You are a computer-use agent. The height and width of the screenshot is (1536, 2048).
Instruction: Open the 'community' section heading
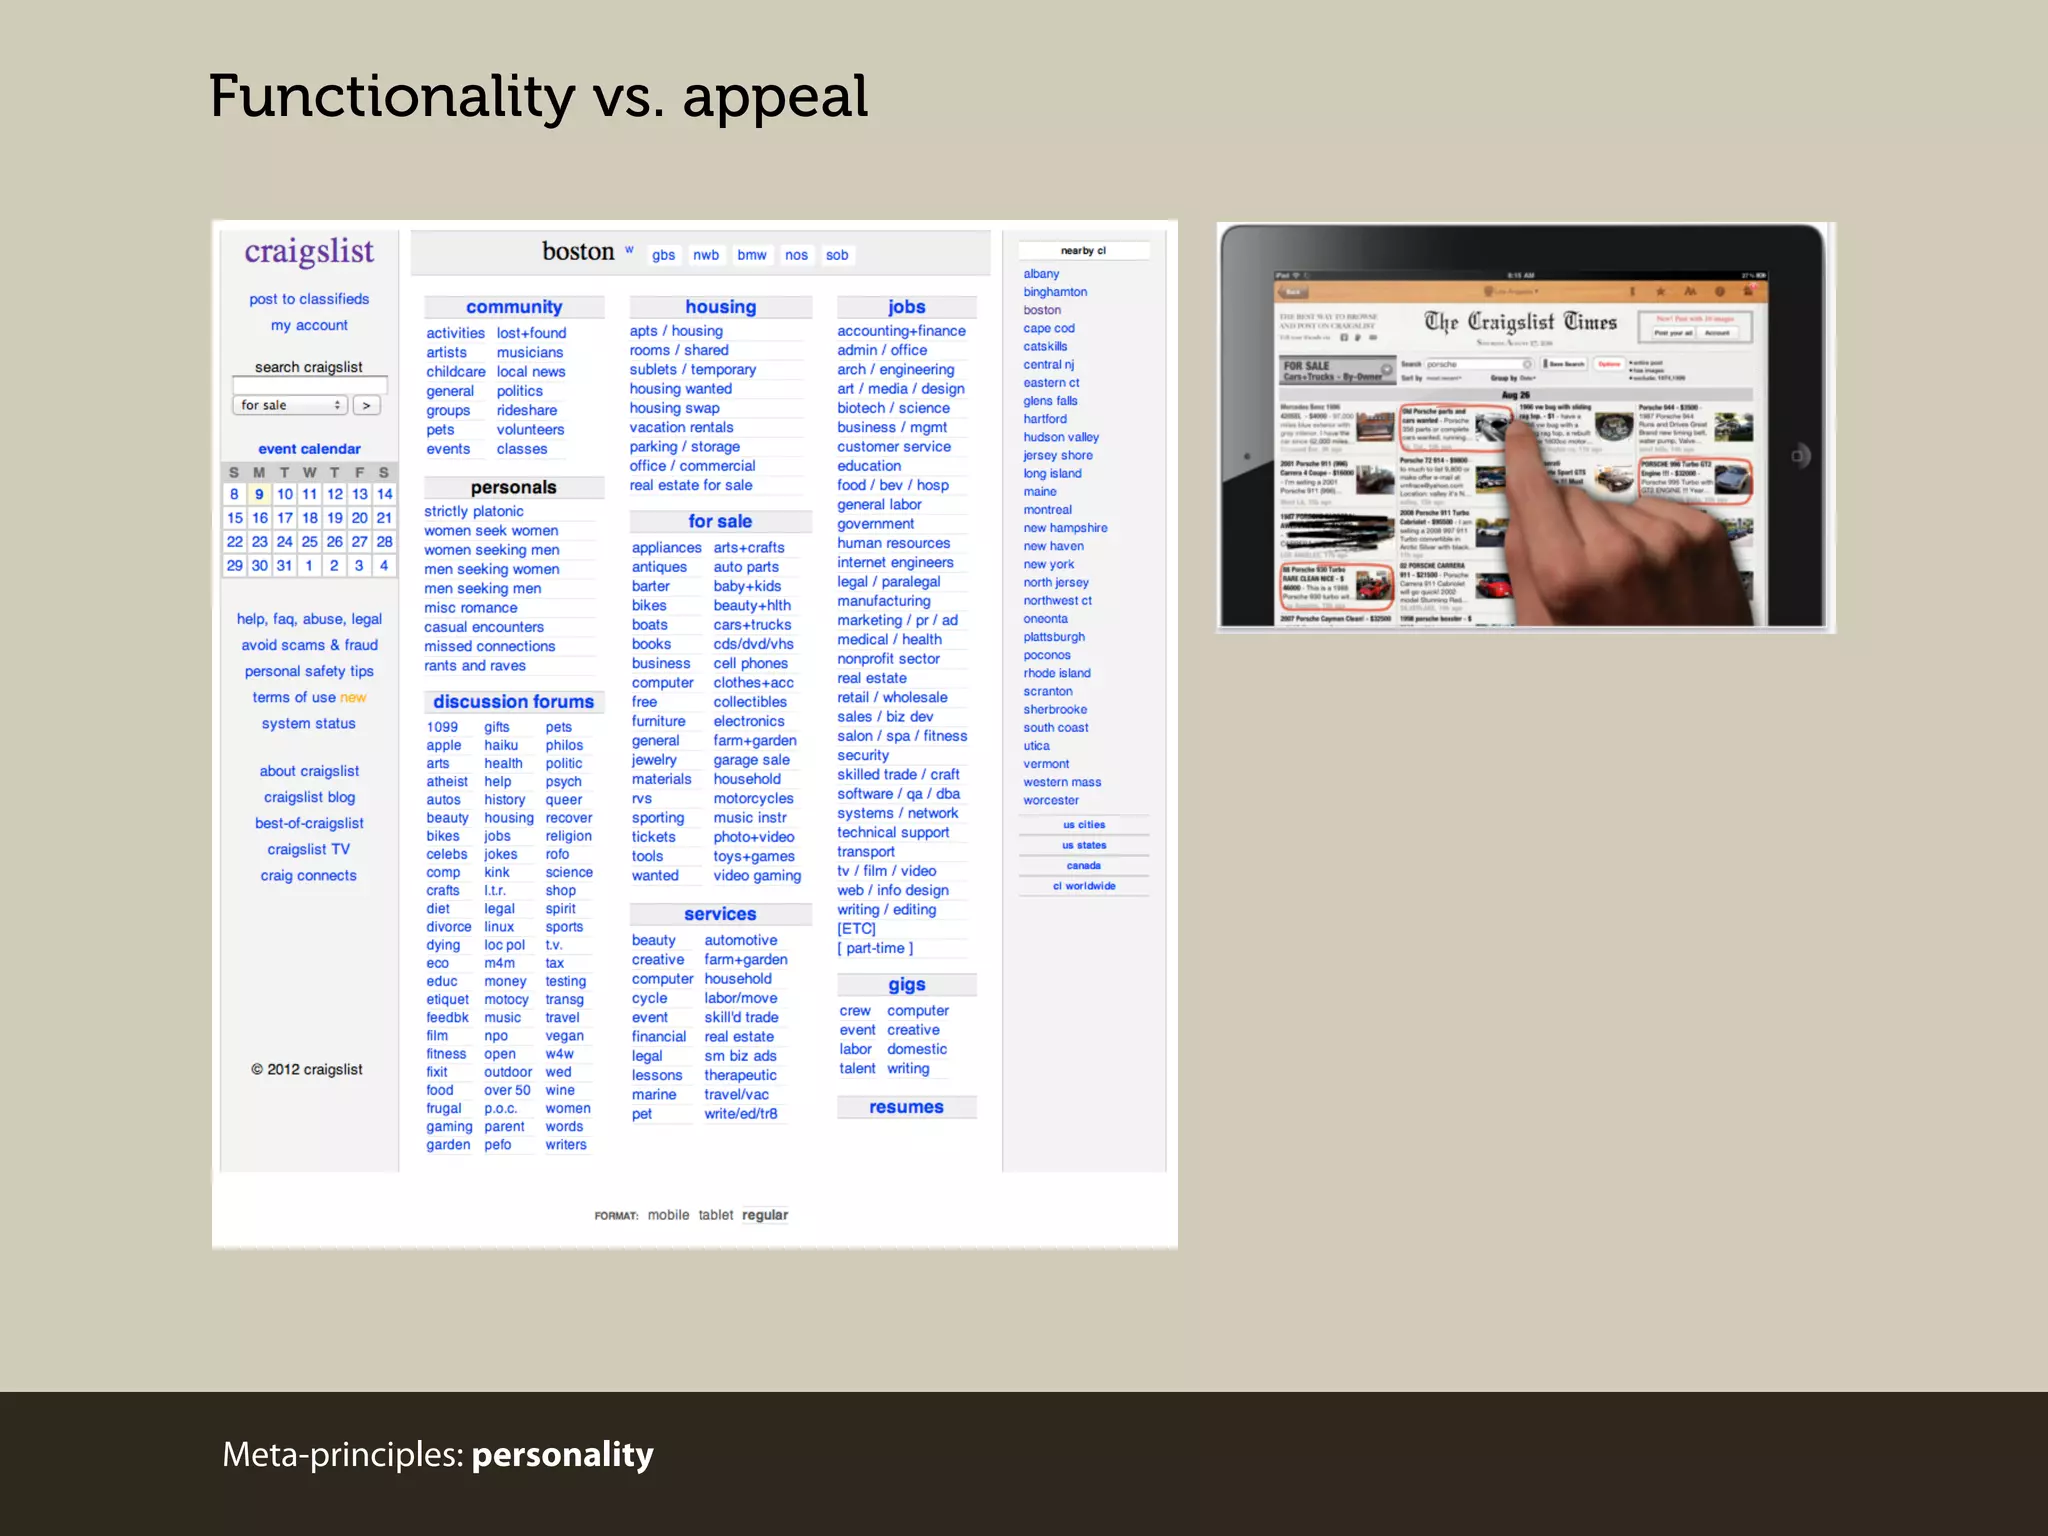click(x=514, y=307)
